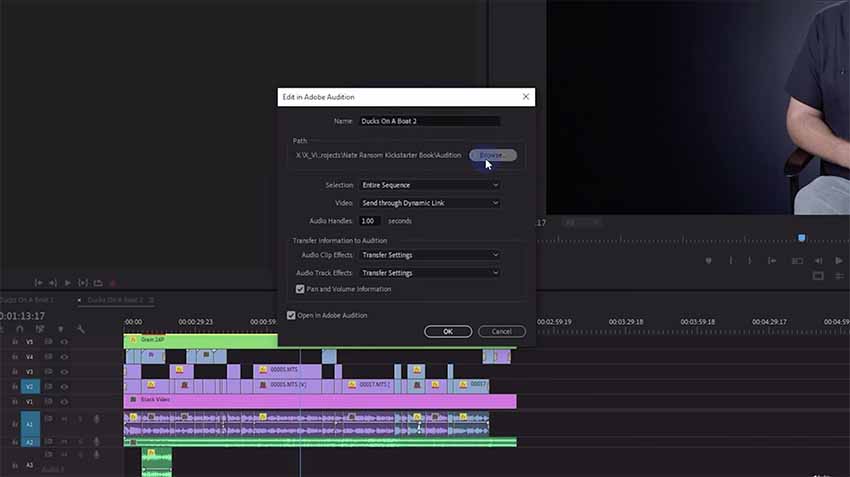Confirm dialog with OK
Screen dimensions: 850x477
tap(448, 331)
